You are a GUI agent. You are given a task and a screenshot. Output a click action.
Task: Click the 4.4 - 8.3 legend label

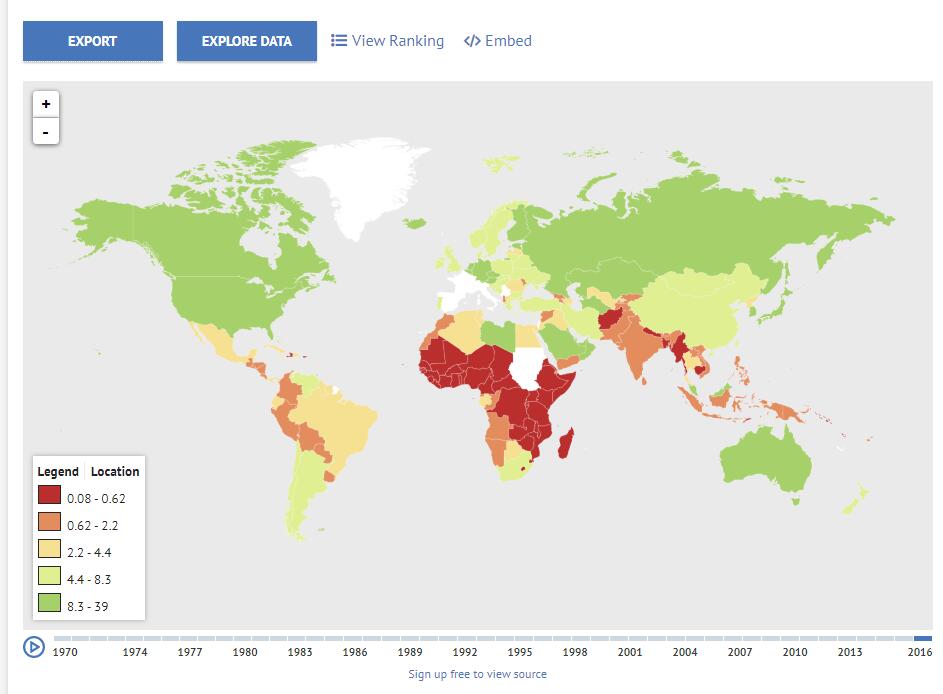pos(89,580)
